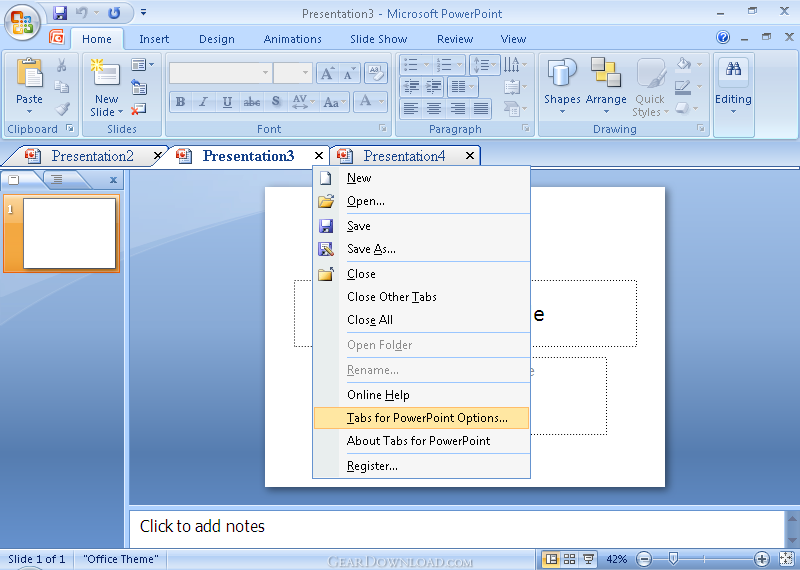Toggle Align Text Right
The height and width of the screenshot is (570, 800).
click(458, 108)
